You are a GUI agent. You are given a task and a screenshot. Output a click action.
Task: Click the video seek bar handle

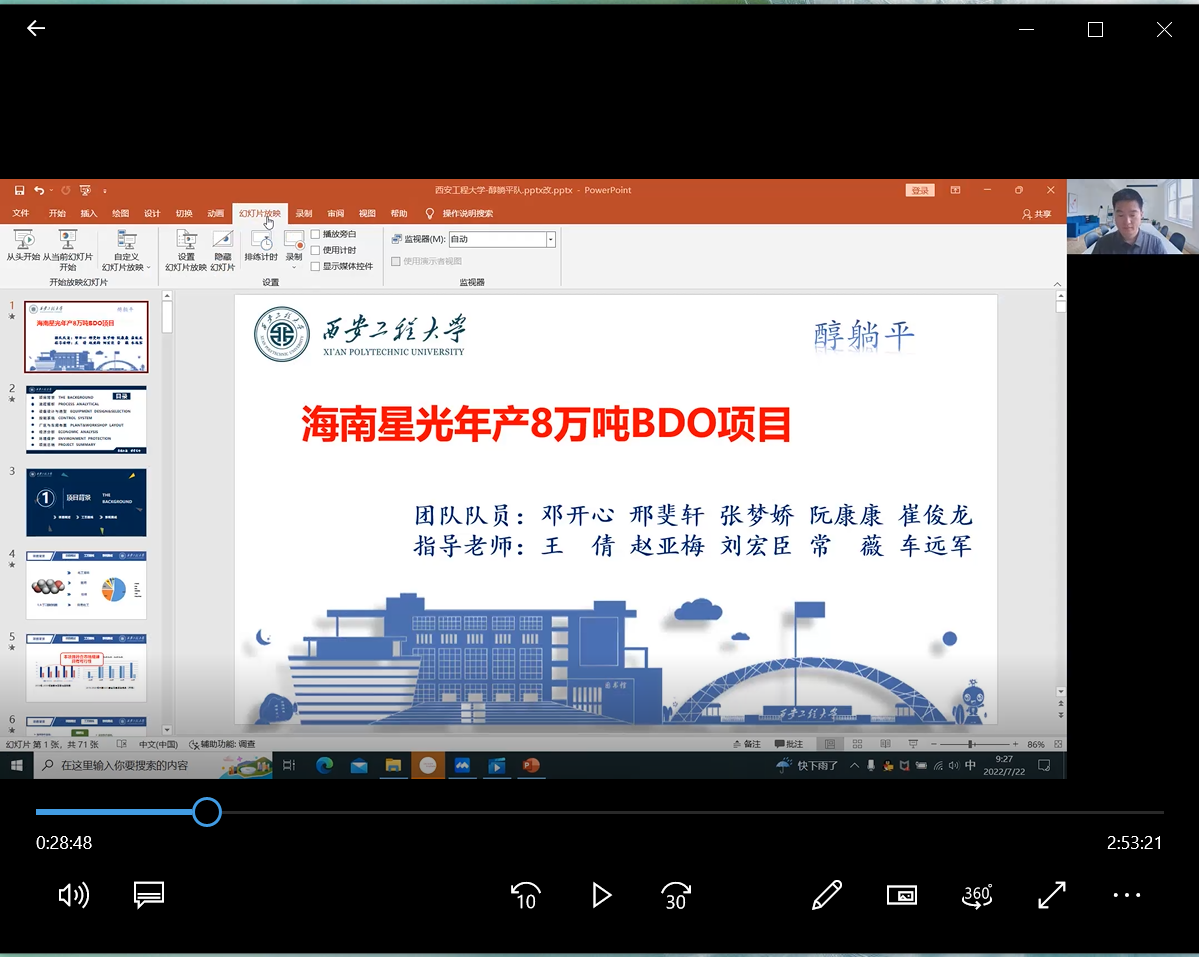(207, 812)
